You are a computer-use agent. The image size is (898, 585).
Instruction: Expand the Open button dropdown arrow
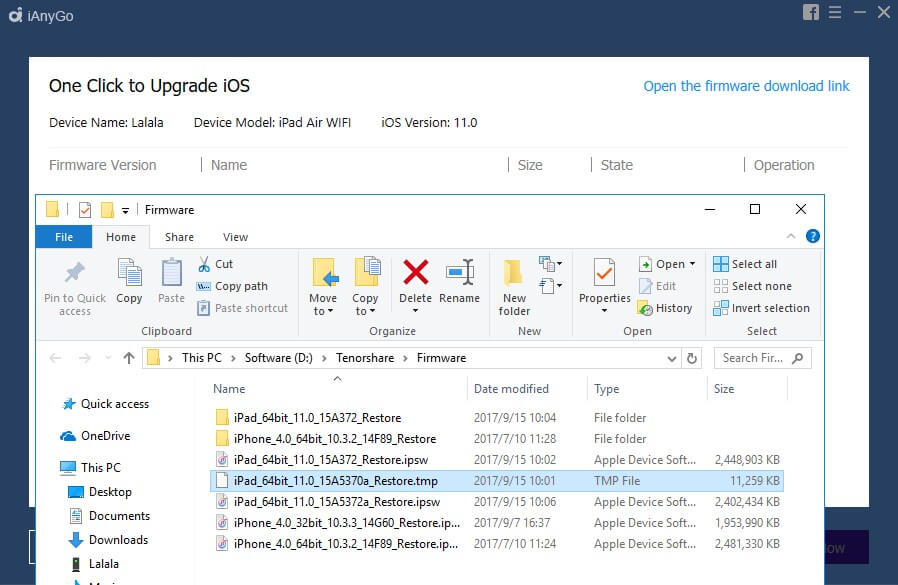[x=692, y=264]
